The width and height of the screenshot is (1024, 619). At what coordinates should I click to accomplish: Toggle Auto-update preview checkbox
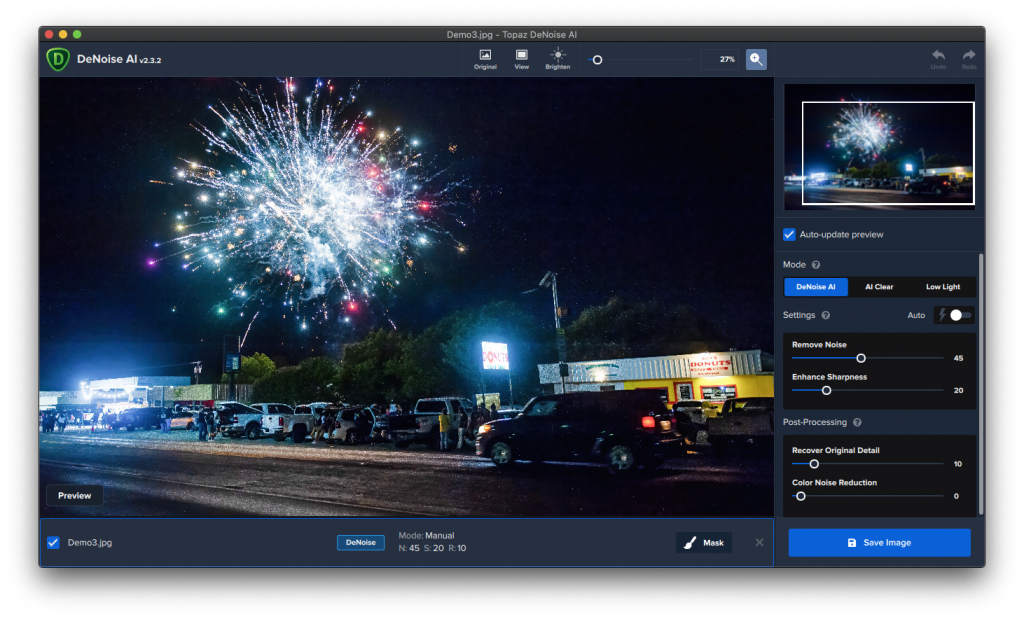[789, 234]
